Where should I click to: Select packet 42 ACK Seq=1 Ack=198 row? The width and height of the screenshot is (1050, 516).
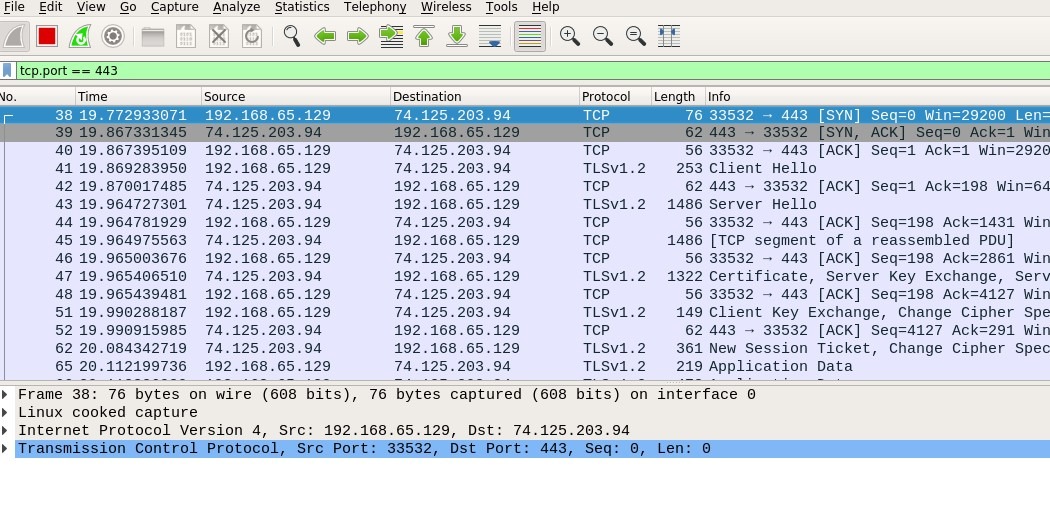tap(525, 187)
